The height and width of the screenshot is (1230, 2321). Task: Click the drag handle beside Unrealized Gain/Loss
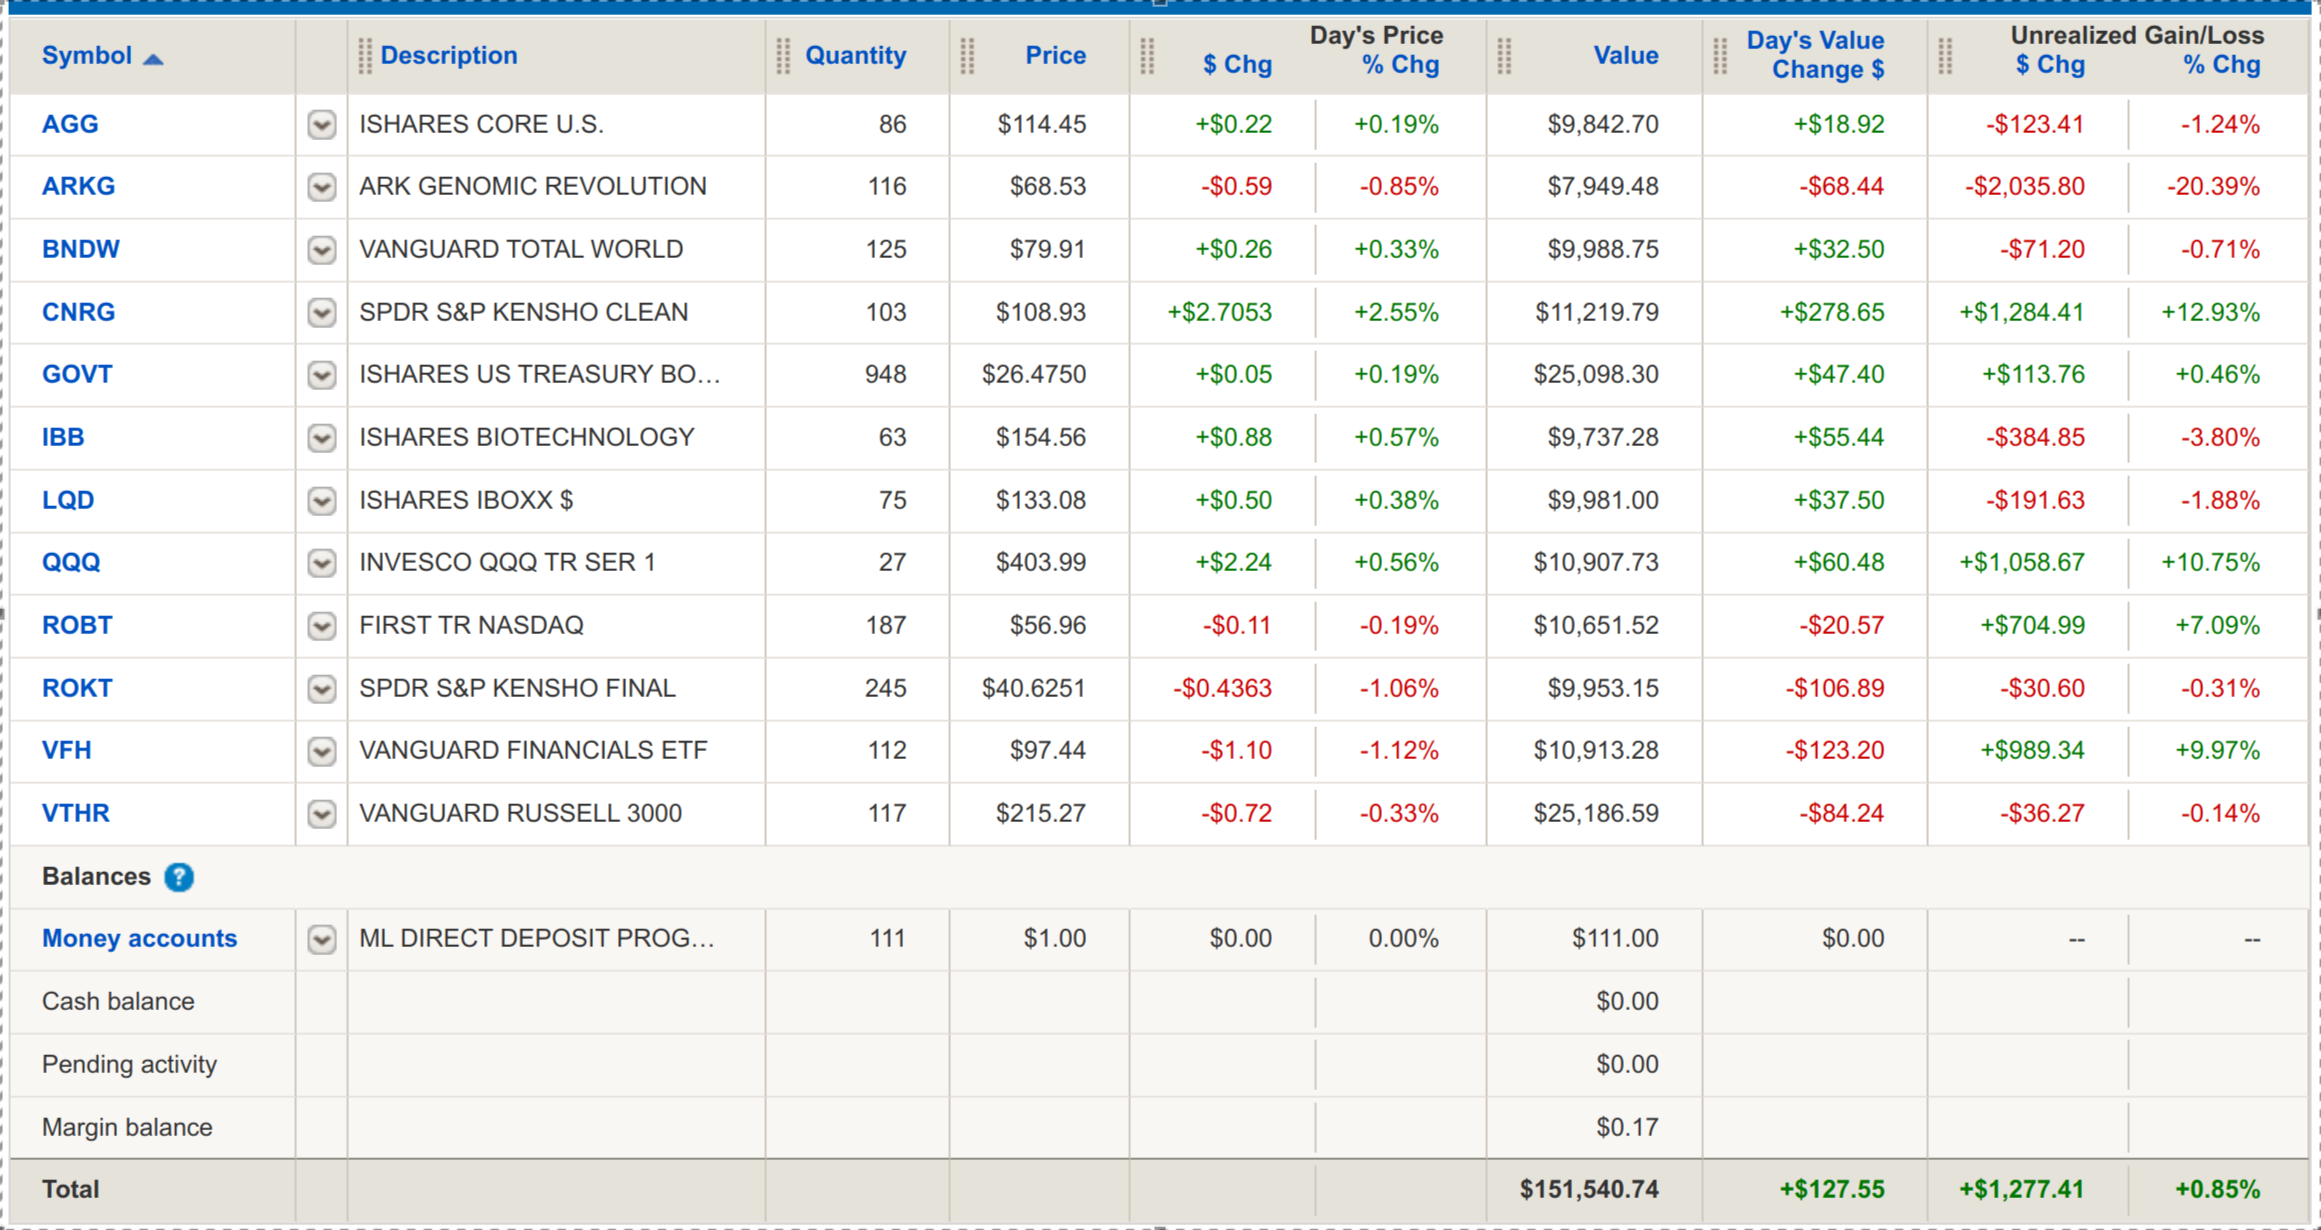pos(1945,56)
